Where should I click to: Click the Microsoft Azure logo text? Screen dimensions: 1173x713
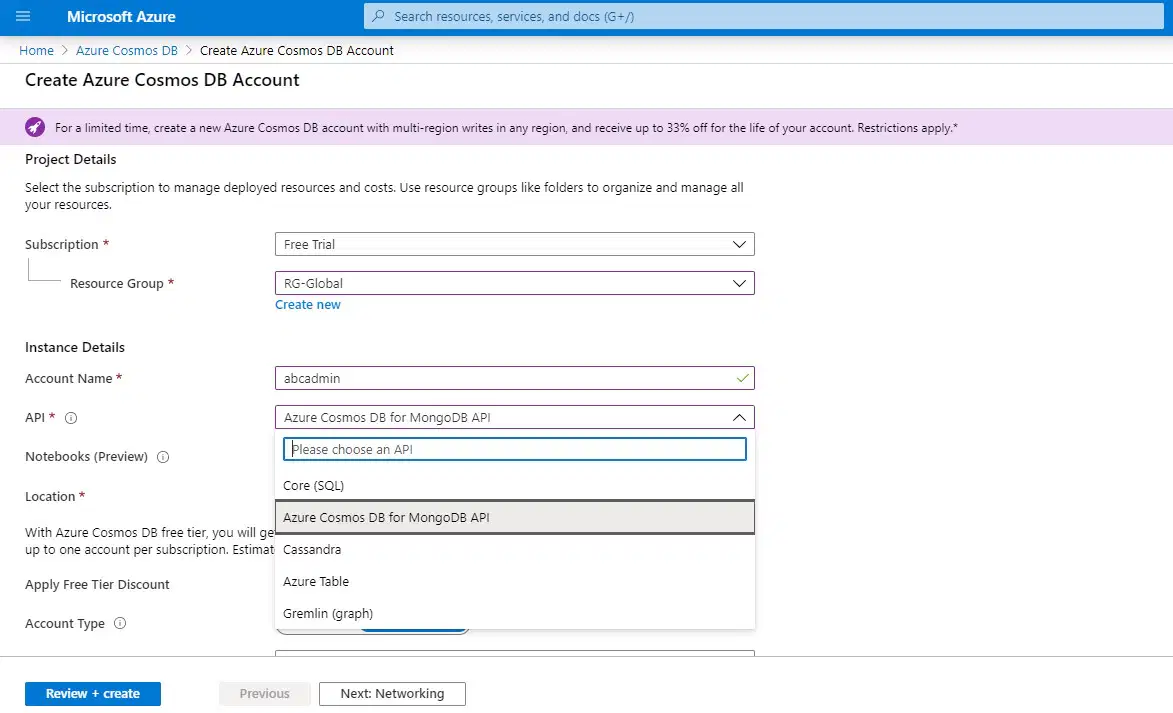tap(121, 16)
